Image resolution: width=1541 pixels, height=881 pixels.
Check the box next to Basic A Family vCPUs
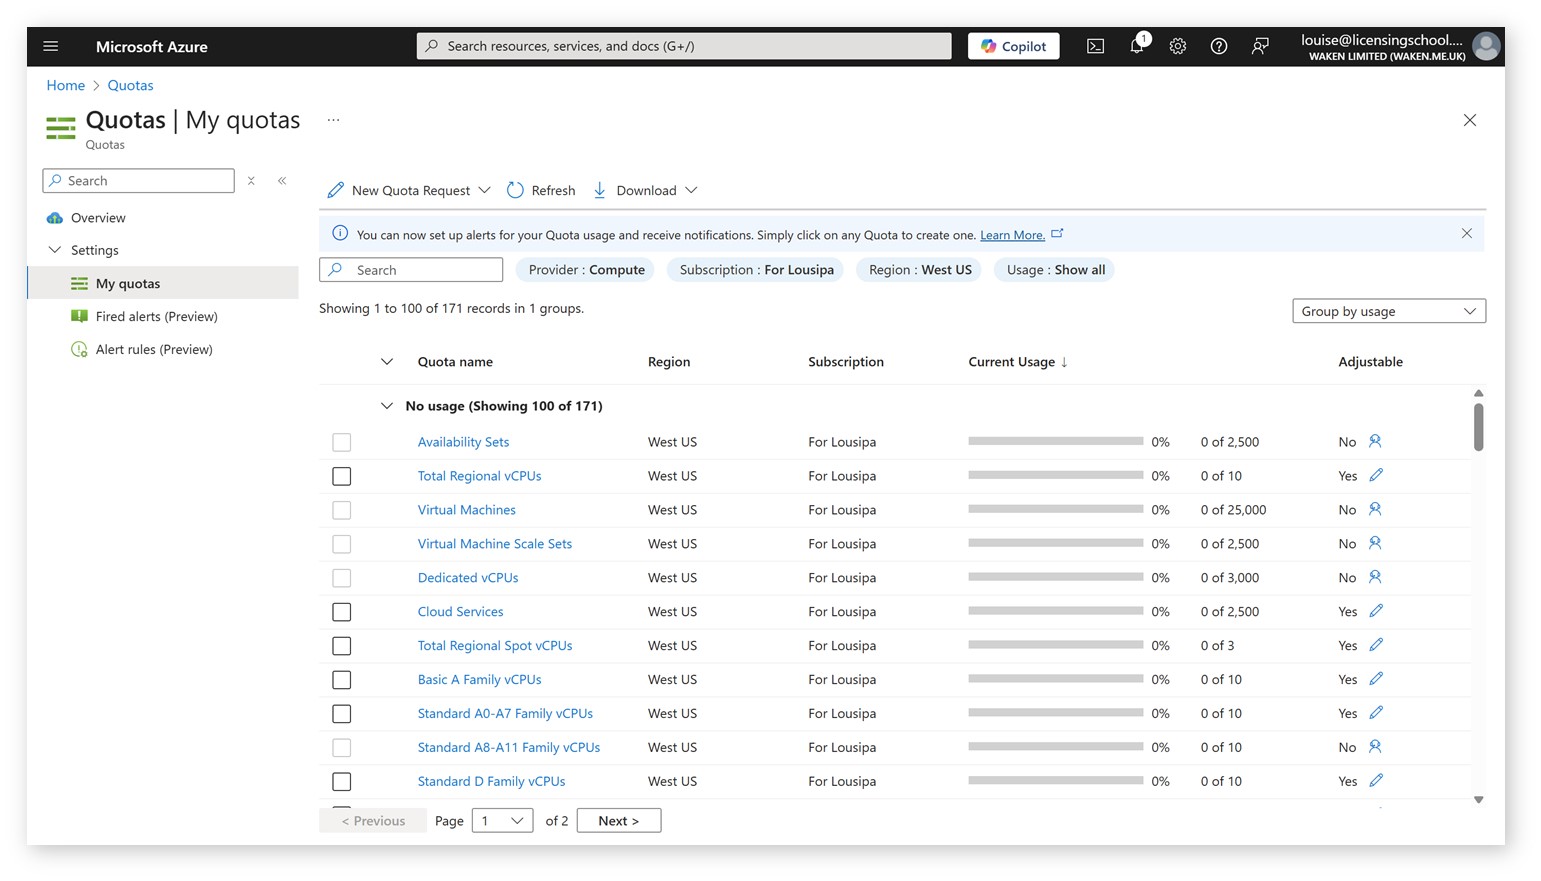tap(341, 679)
